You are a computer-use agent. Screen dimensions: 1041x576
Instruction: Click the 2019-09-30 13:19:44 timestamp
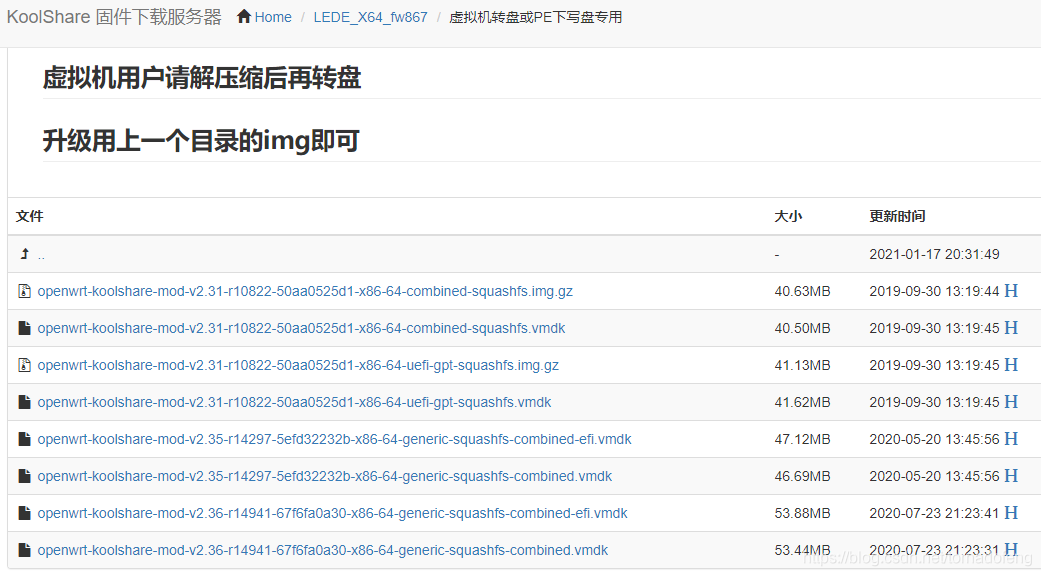point(934,291)
